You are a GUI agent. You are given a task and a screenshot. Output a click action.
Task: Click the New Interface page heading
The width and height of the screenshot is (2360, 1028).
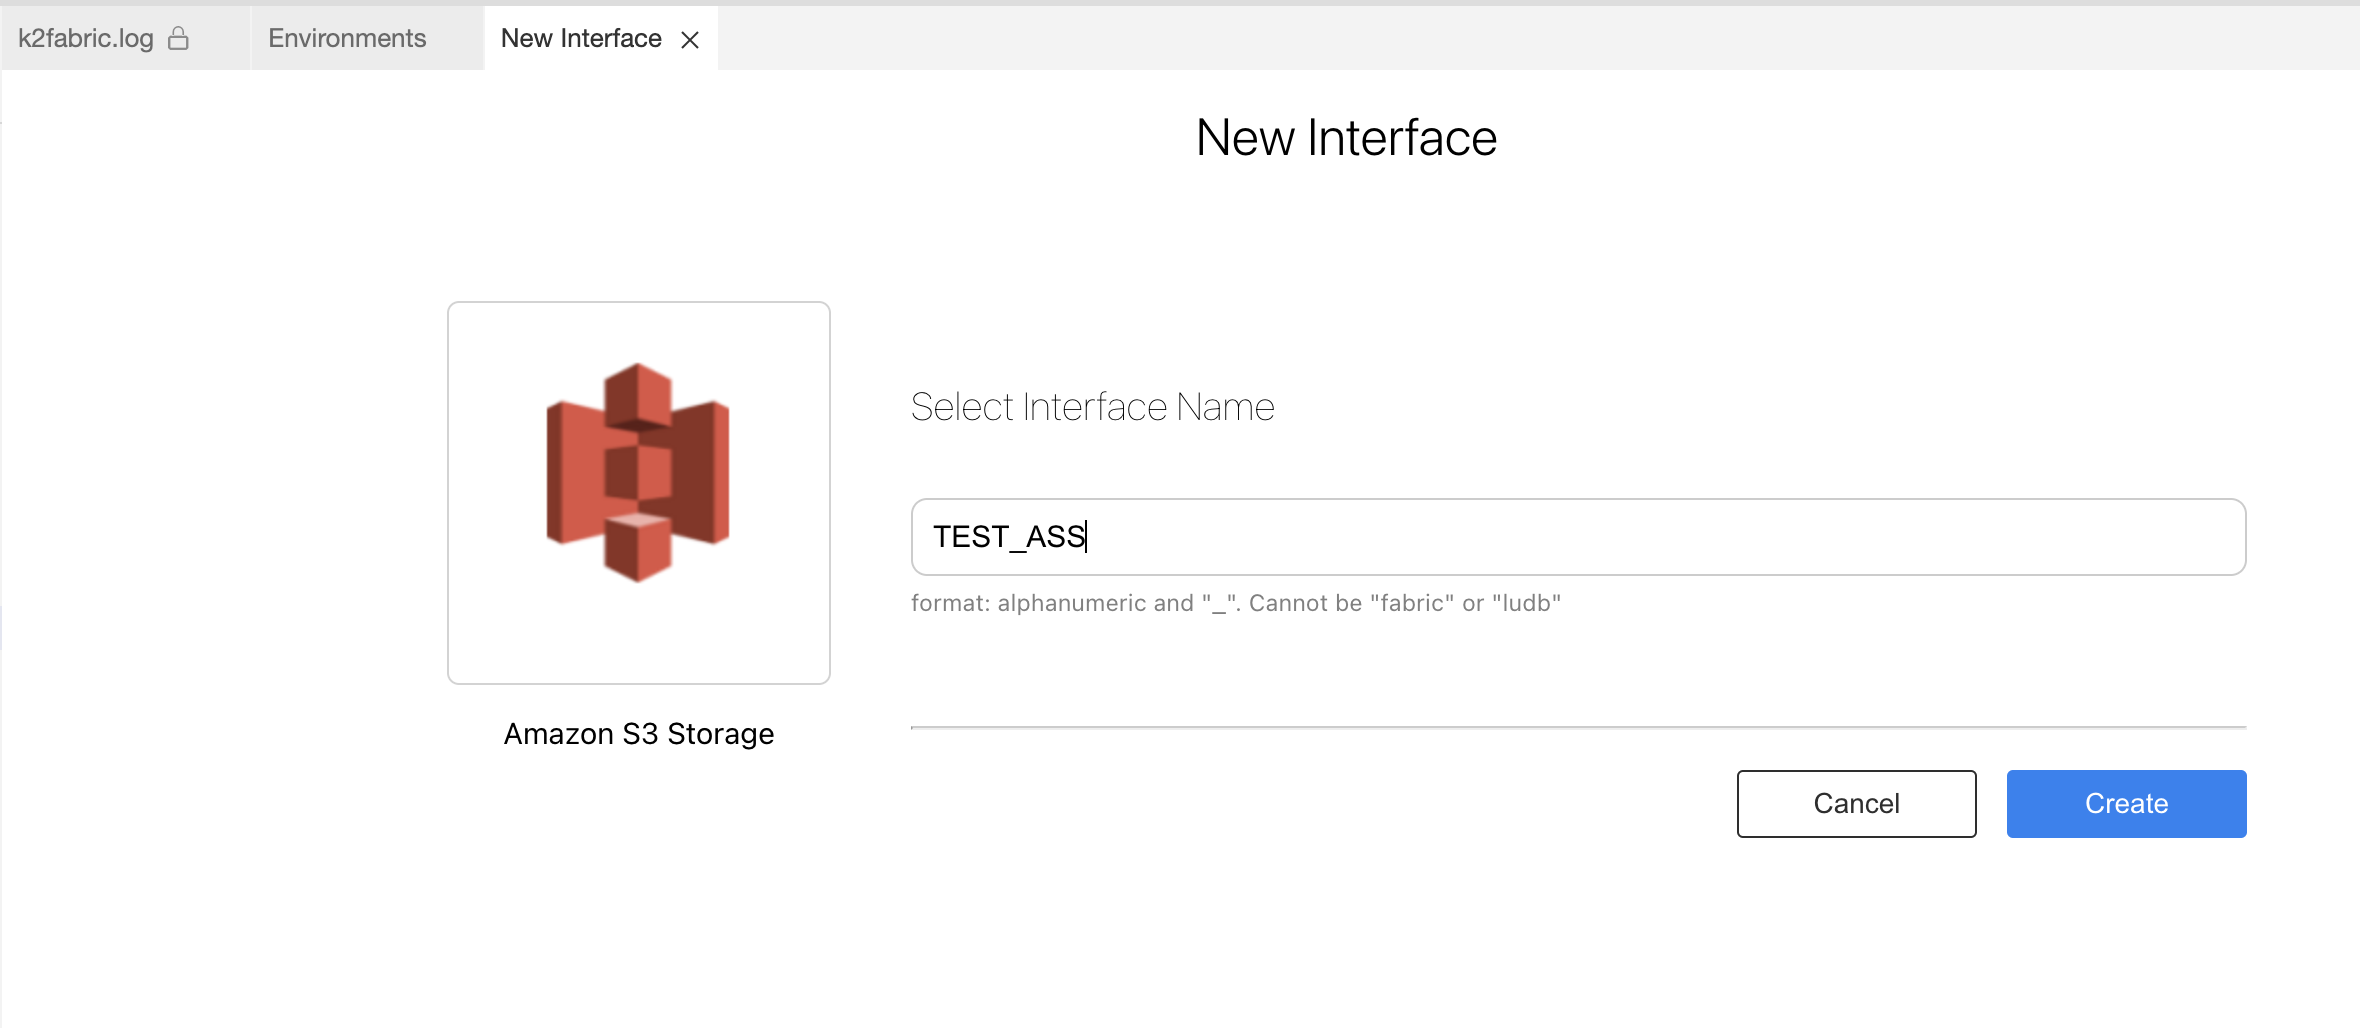[x=1346, y=138]
